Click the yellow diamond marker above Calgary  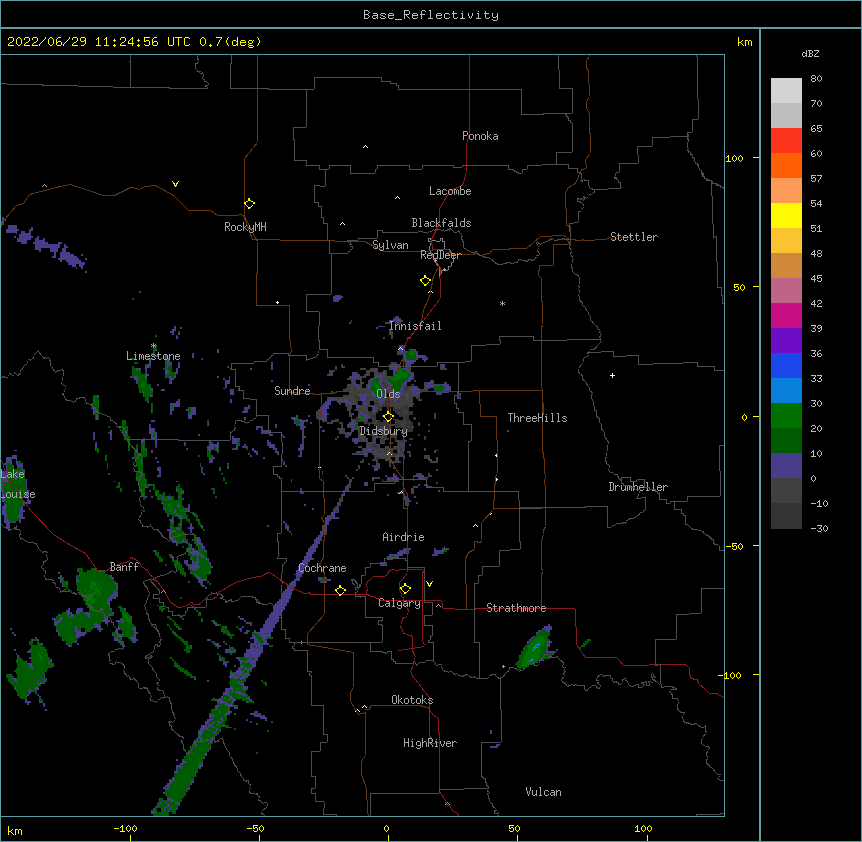(405, 589)
